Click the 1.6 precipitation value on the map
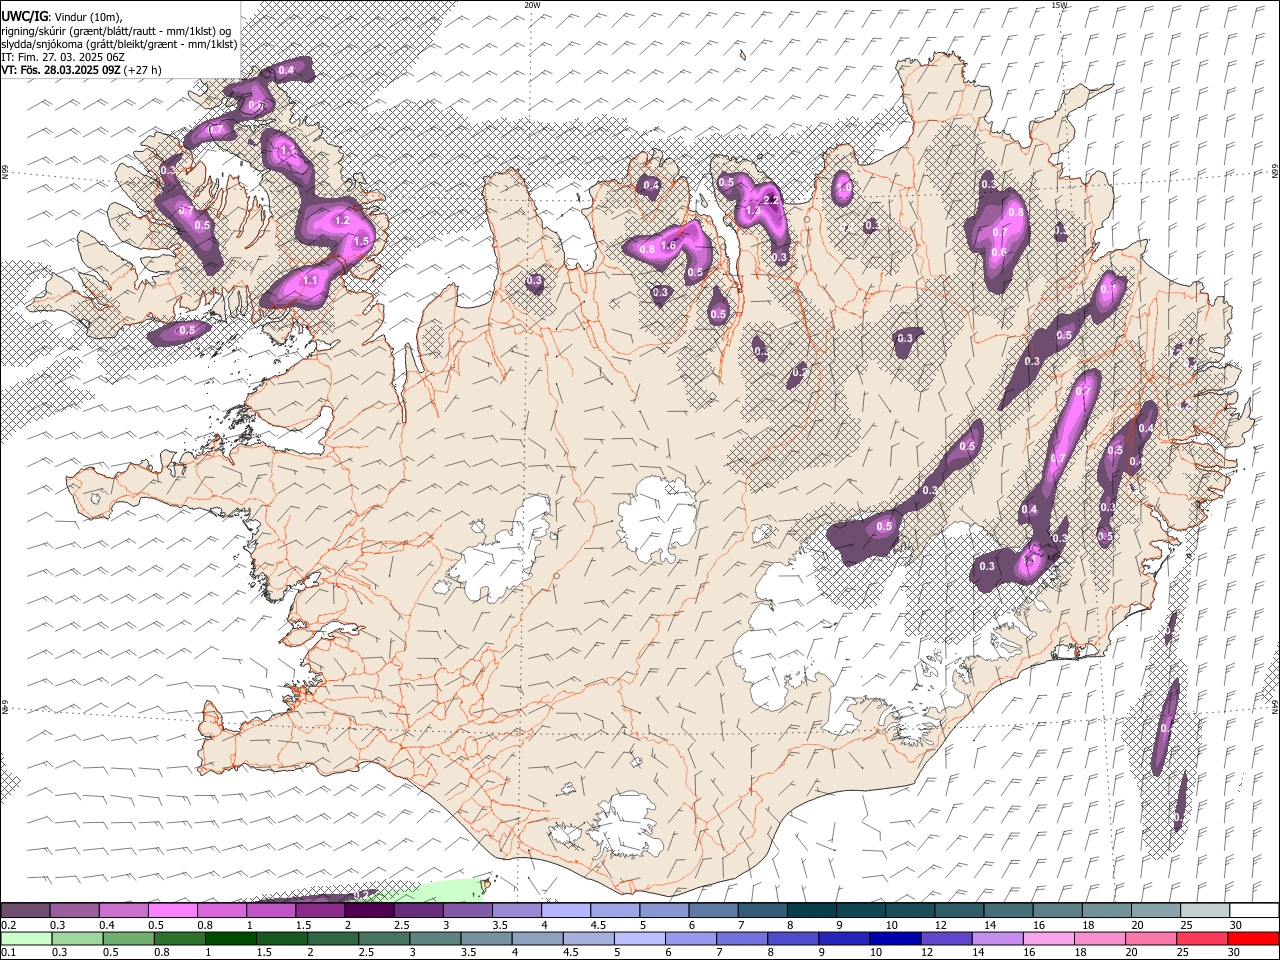Screen dimensions: 1280x960 coord(669,246)
